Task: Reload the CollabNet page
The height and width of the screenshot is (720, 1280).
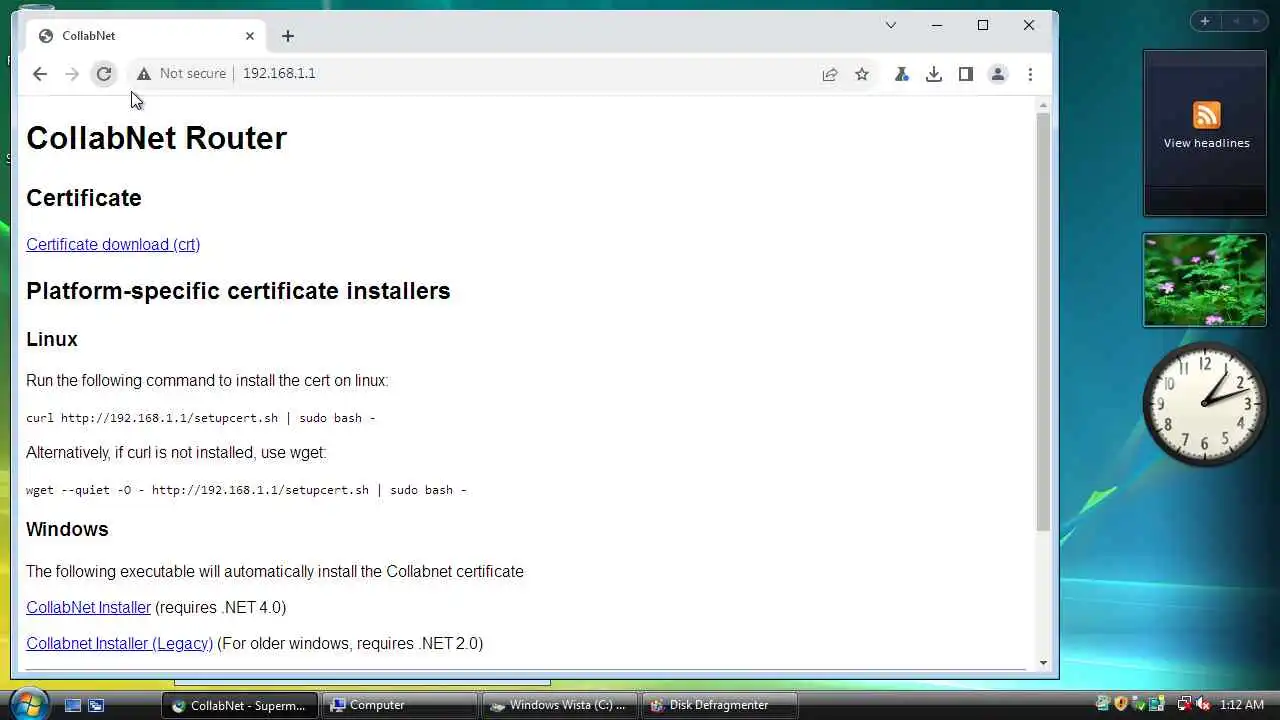Action: (104, 74)
